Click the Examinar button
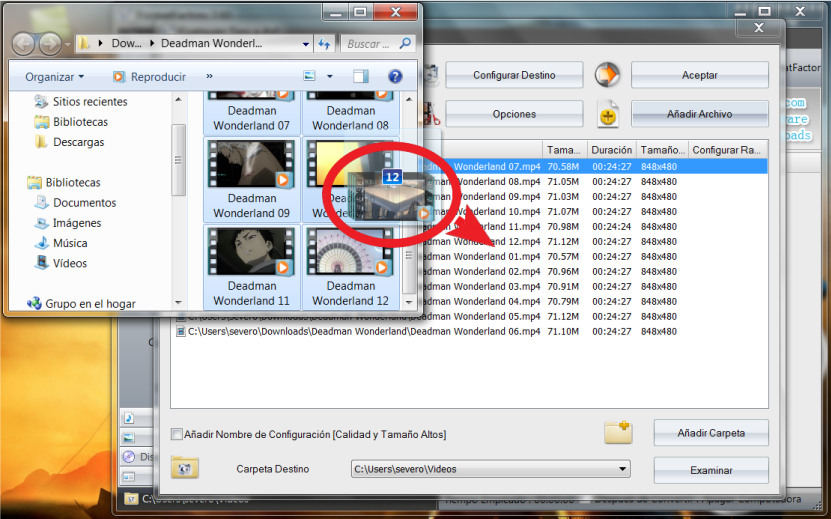This screenshot has width=831, height=519. 711,470
